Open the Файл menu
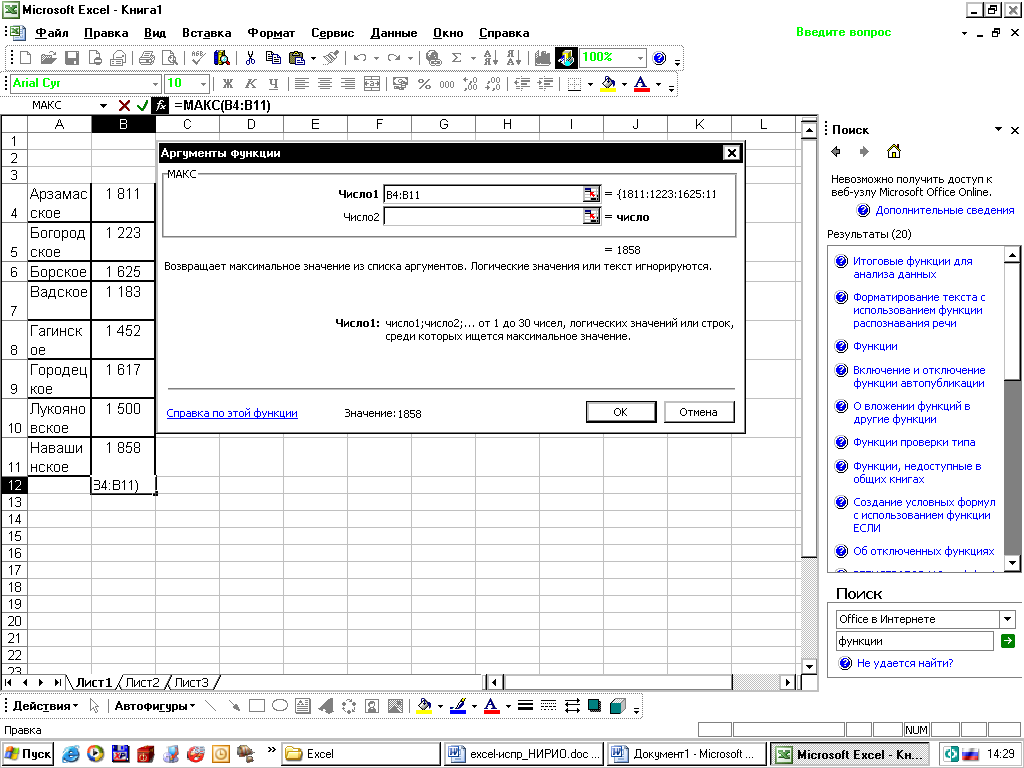Screen dimensions: 1024x768 tap(52, 33)
